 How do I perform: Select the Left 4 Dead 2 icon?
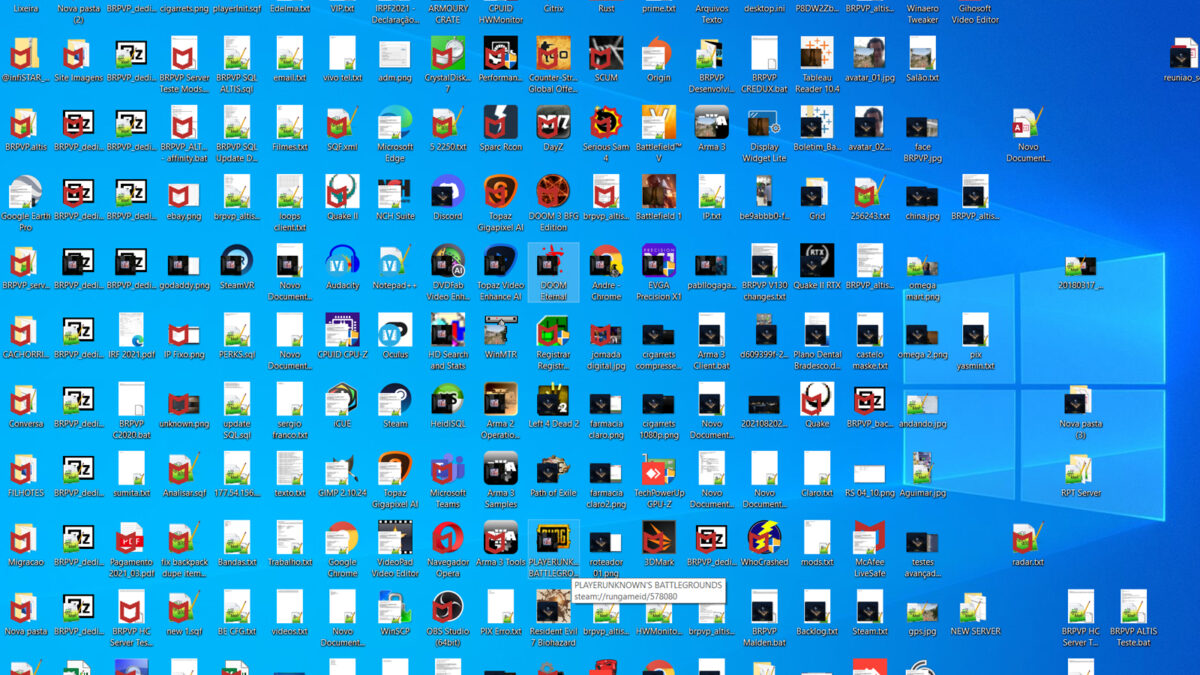tap(553, 399)
